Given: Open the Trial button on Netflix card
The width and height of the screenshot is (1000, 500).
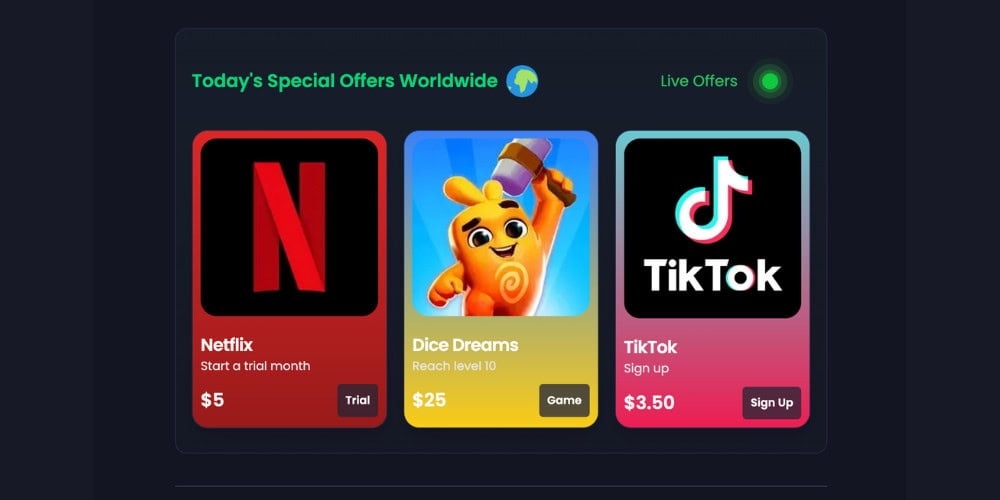Looking at the screenshot, I should [358, 401].
